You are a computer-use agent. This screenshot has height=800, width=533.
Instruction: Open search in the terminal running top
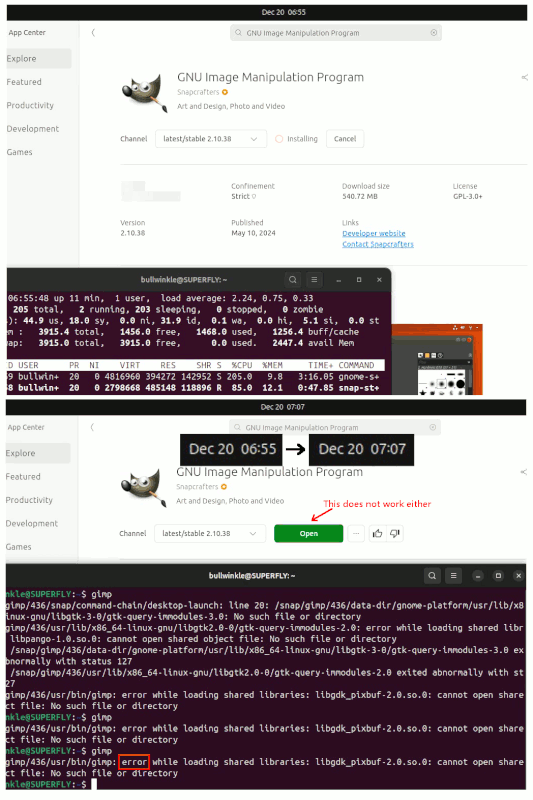click(x=293, y=280)
